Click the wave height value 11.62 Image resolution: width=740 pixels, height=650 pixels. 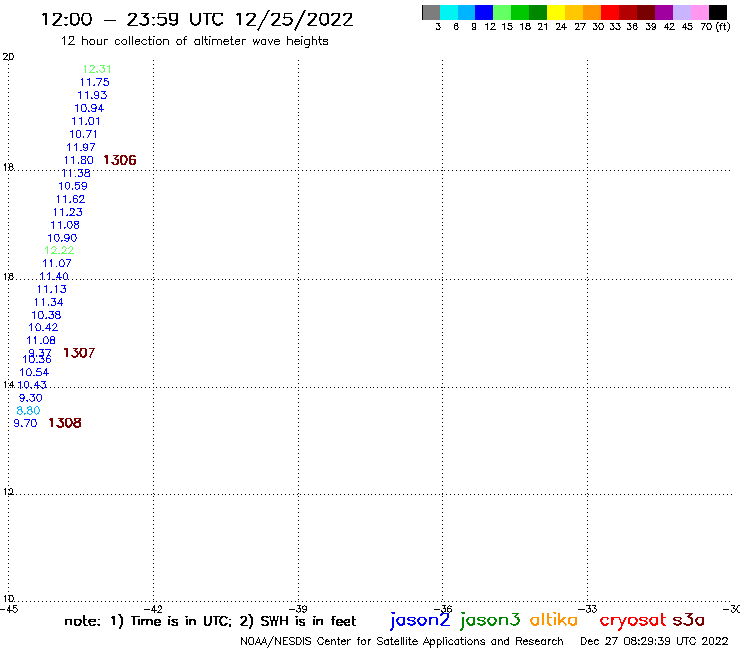click(70, 199)
